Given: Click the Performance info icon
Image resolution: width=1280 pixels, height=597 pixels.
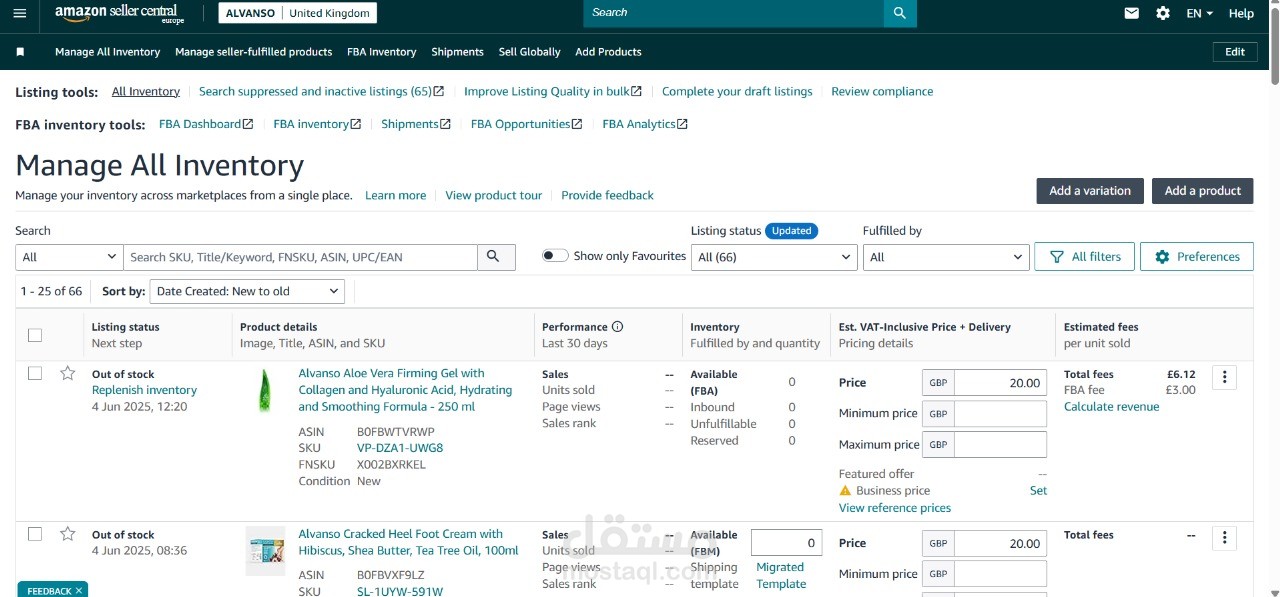Looking at the screenshot, I should pos(617,327).
